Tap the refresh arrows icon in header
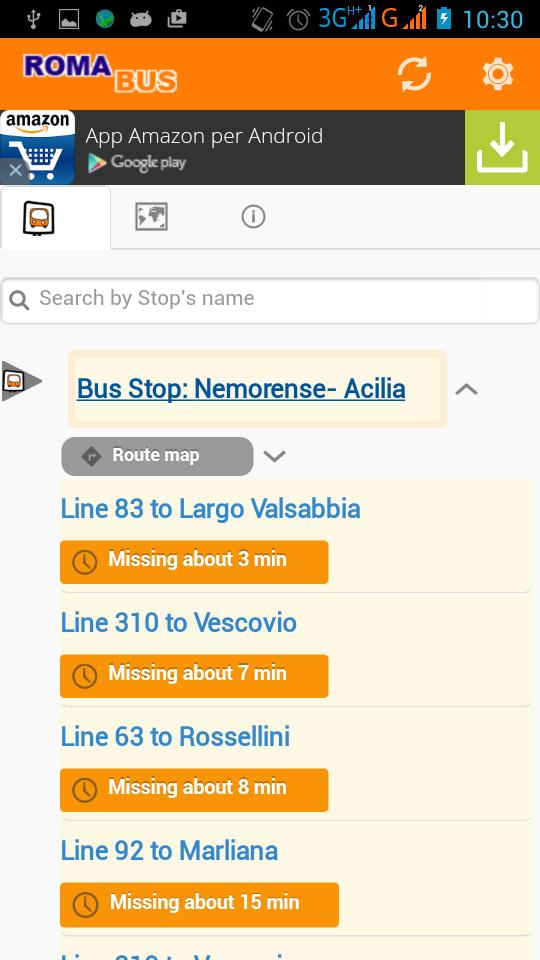 pyautogui.click(x=414, y=74)
